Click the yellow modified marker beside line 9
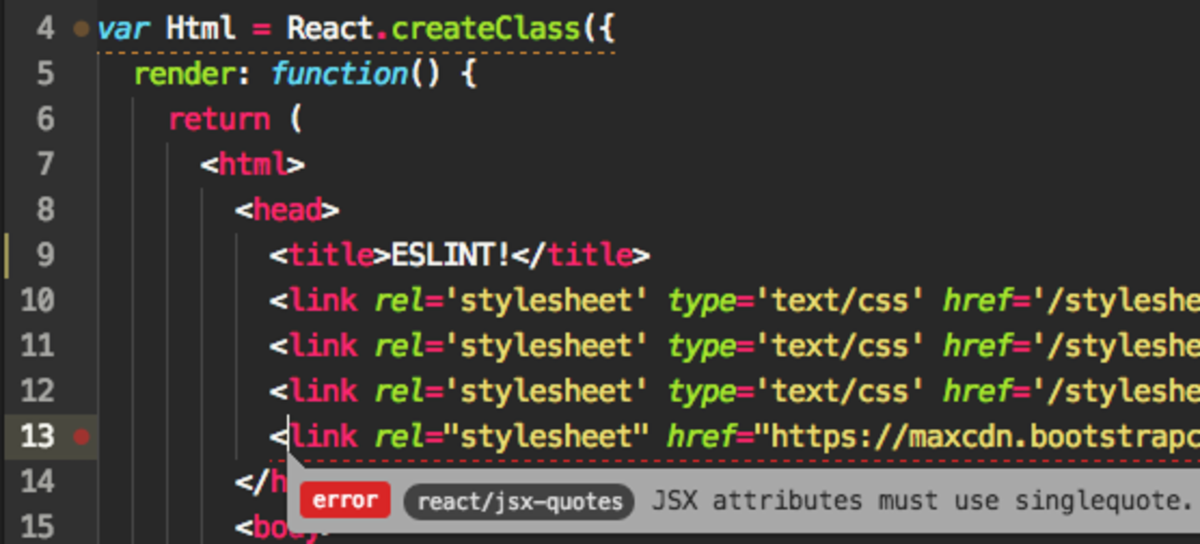Image resolution: width=1200 pixels, height=544 pixels. (x=8, y=255)
